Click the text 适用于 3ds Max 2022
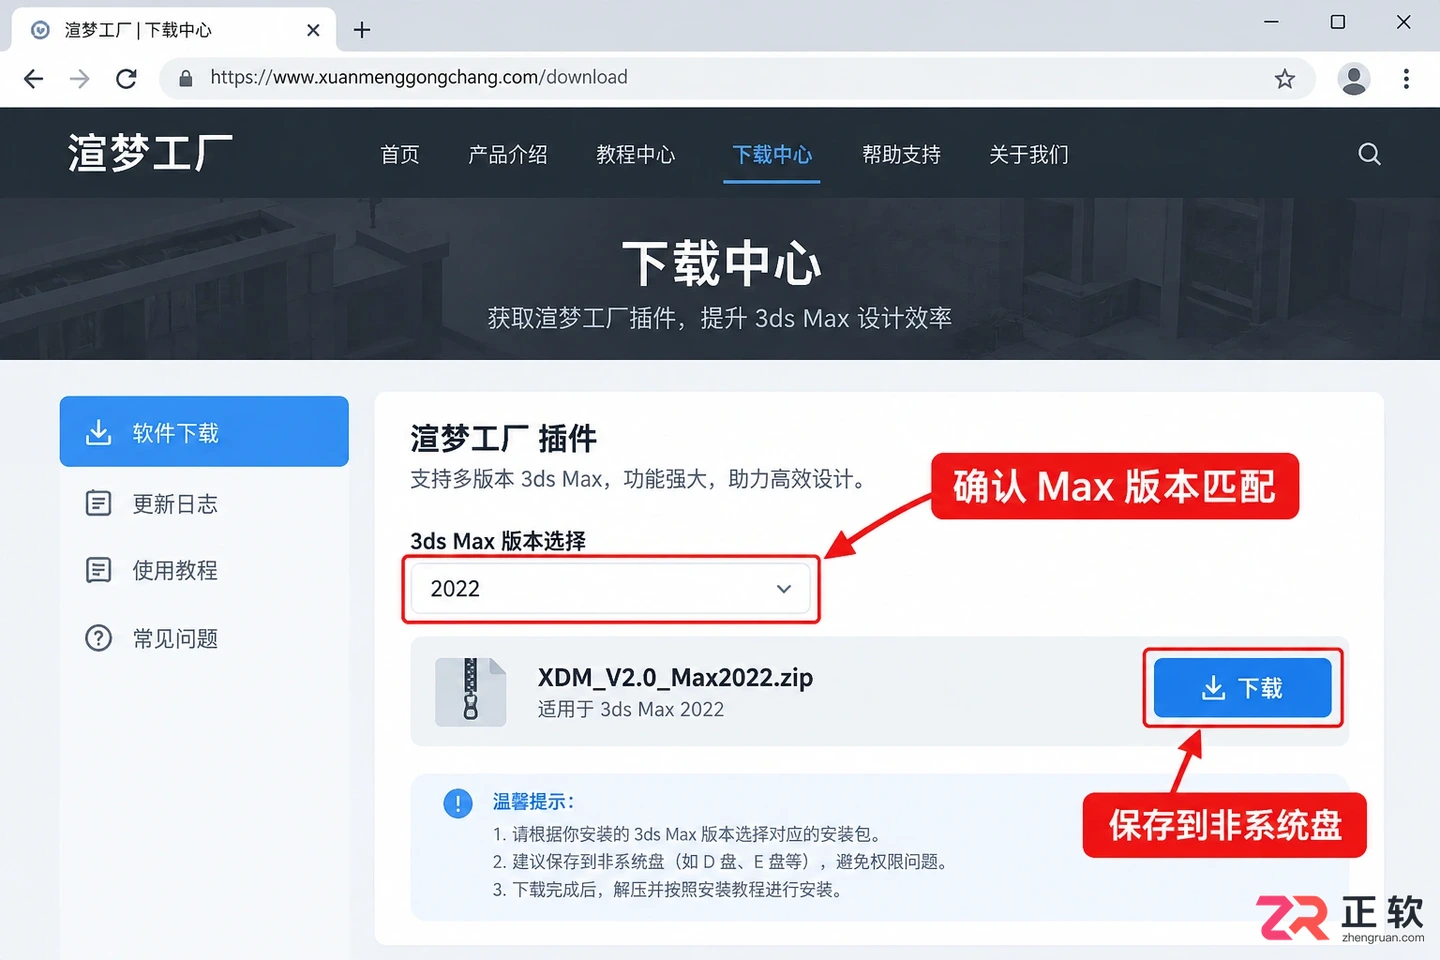Viewport: 1440px width, 960px height. click(631, 709)
